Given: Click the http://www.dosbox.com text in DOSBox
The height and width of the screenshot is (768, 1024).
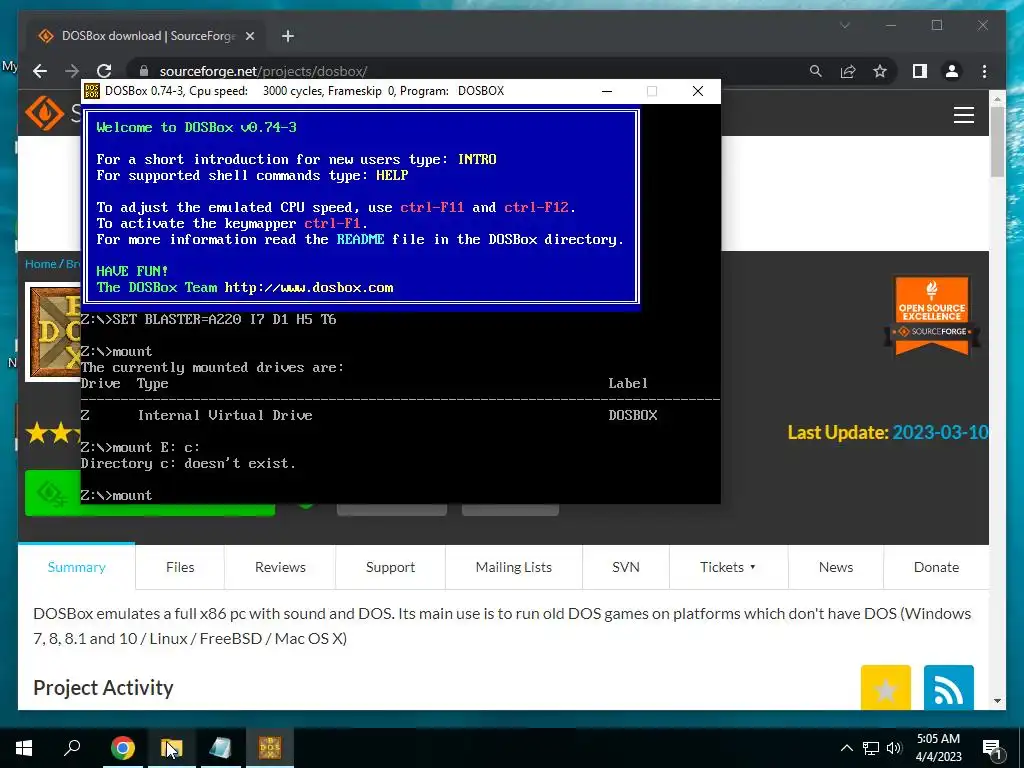Looking at the screenshot, I should point(309,287).
